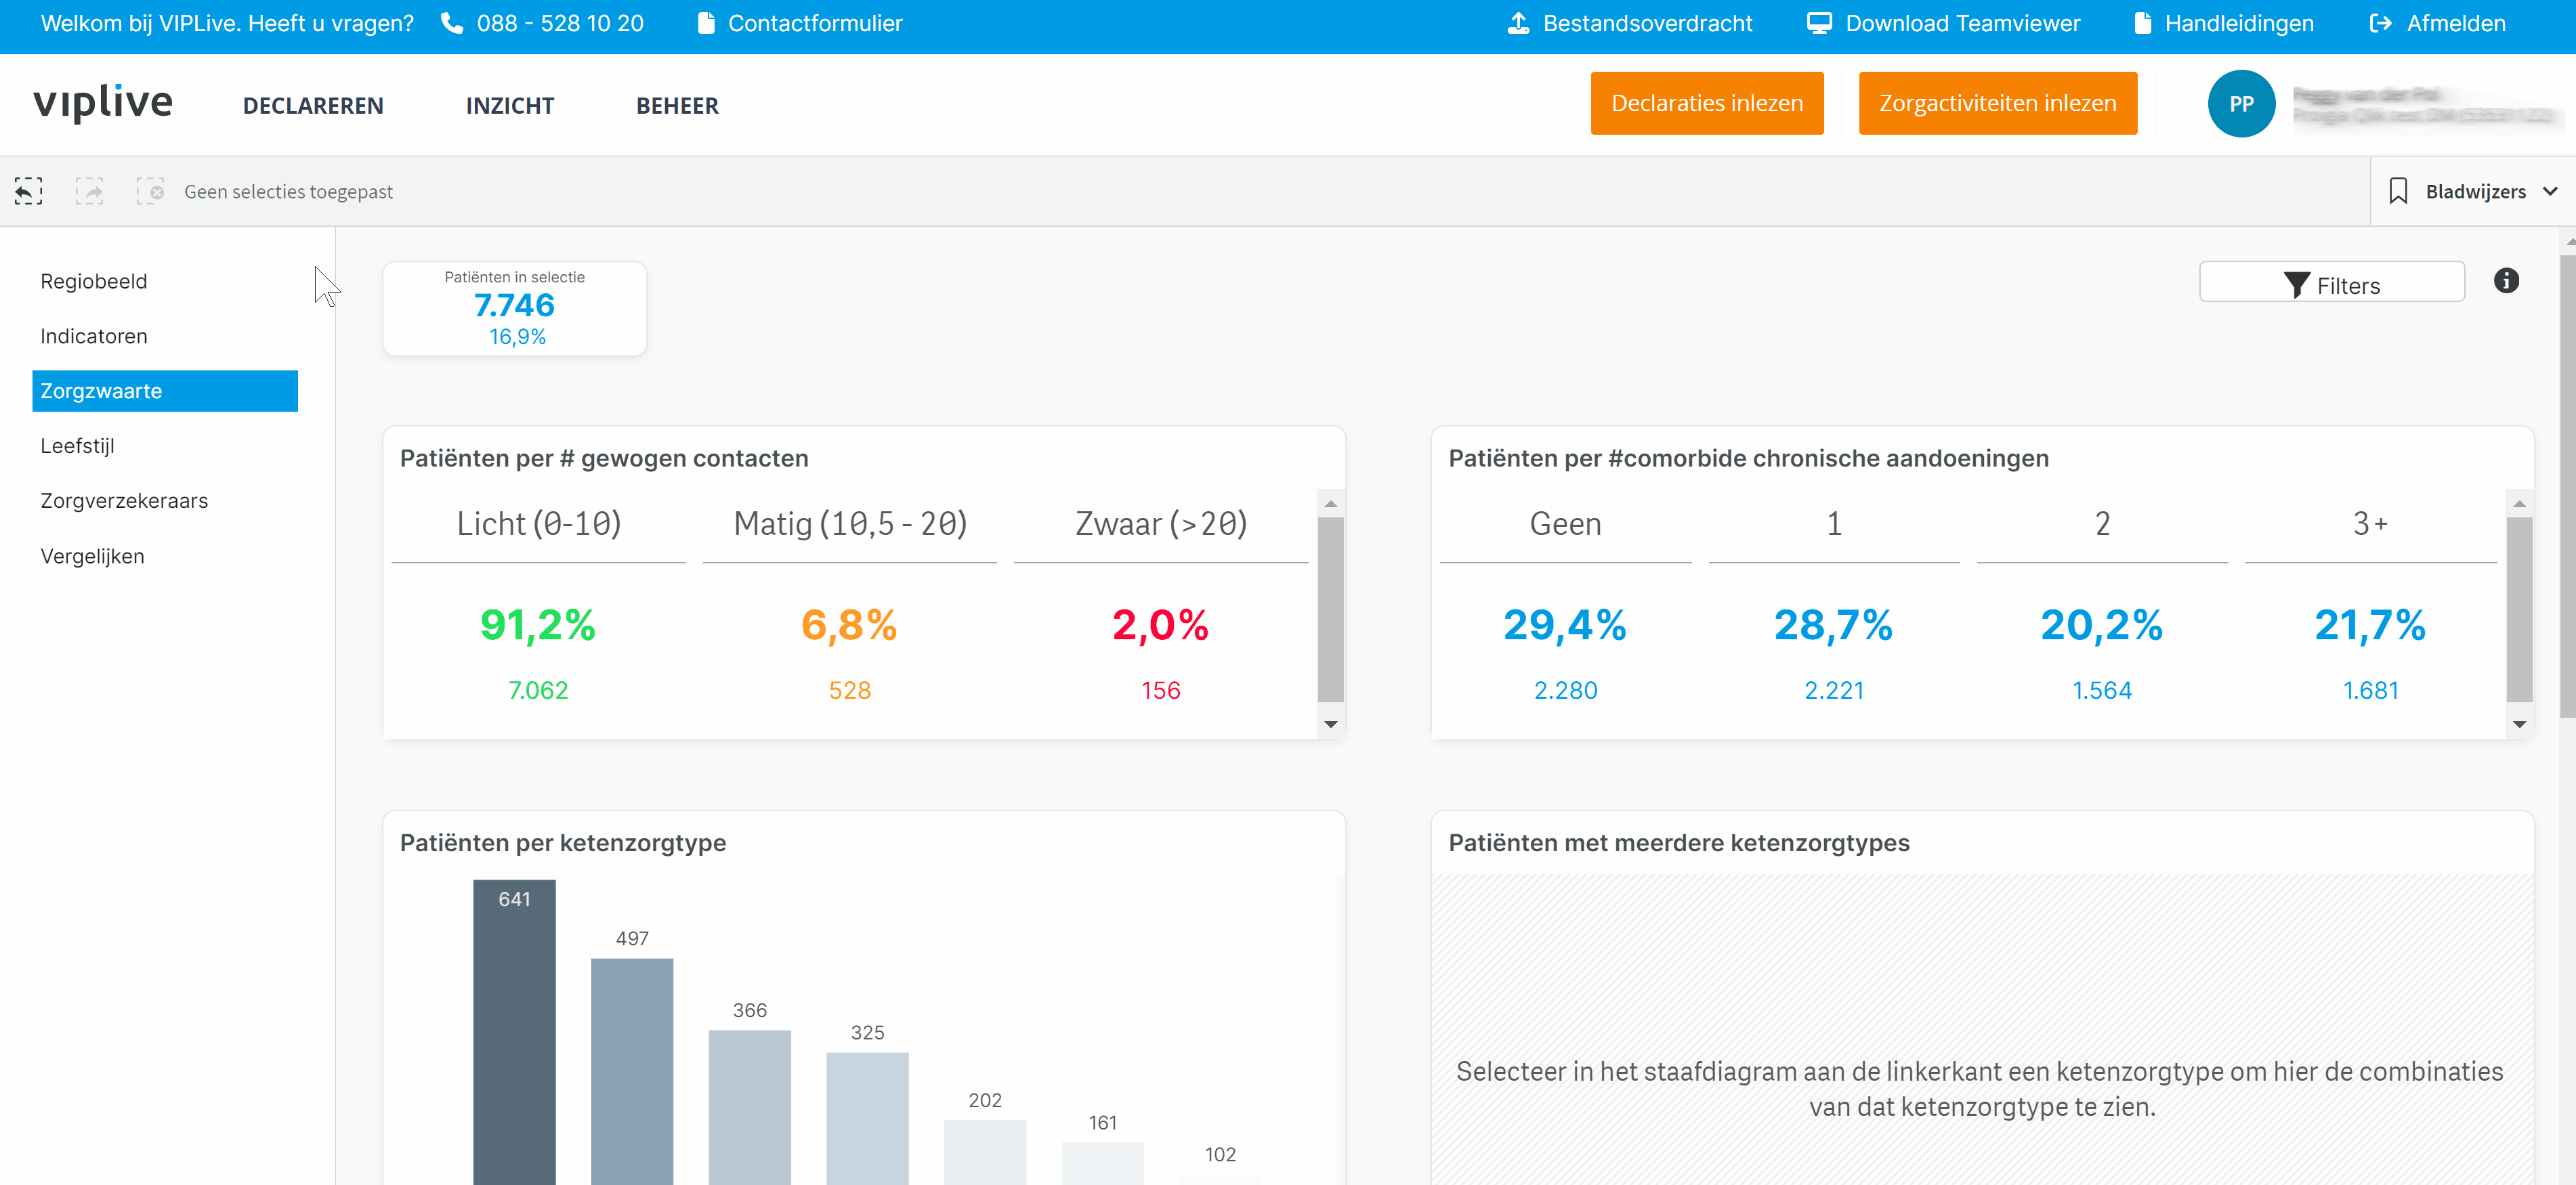Open the DECLAREREN menu
This screenshot has height=1185, width=2576.
coord(313,106)
